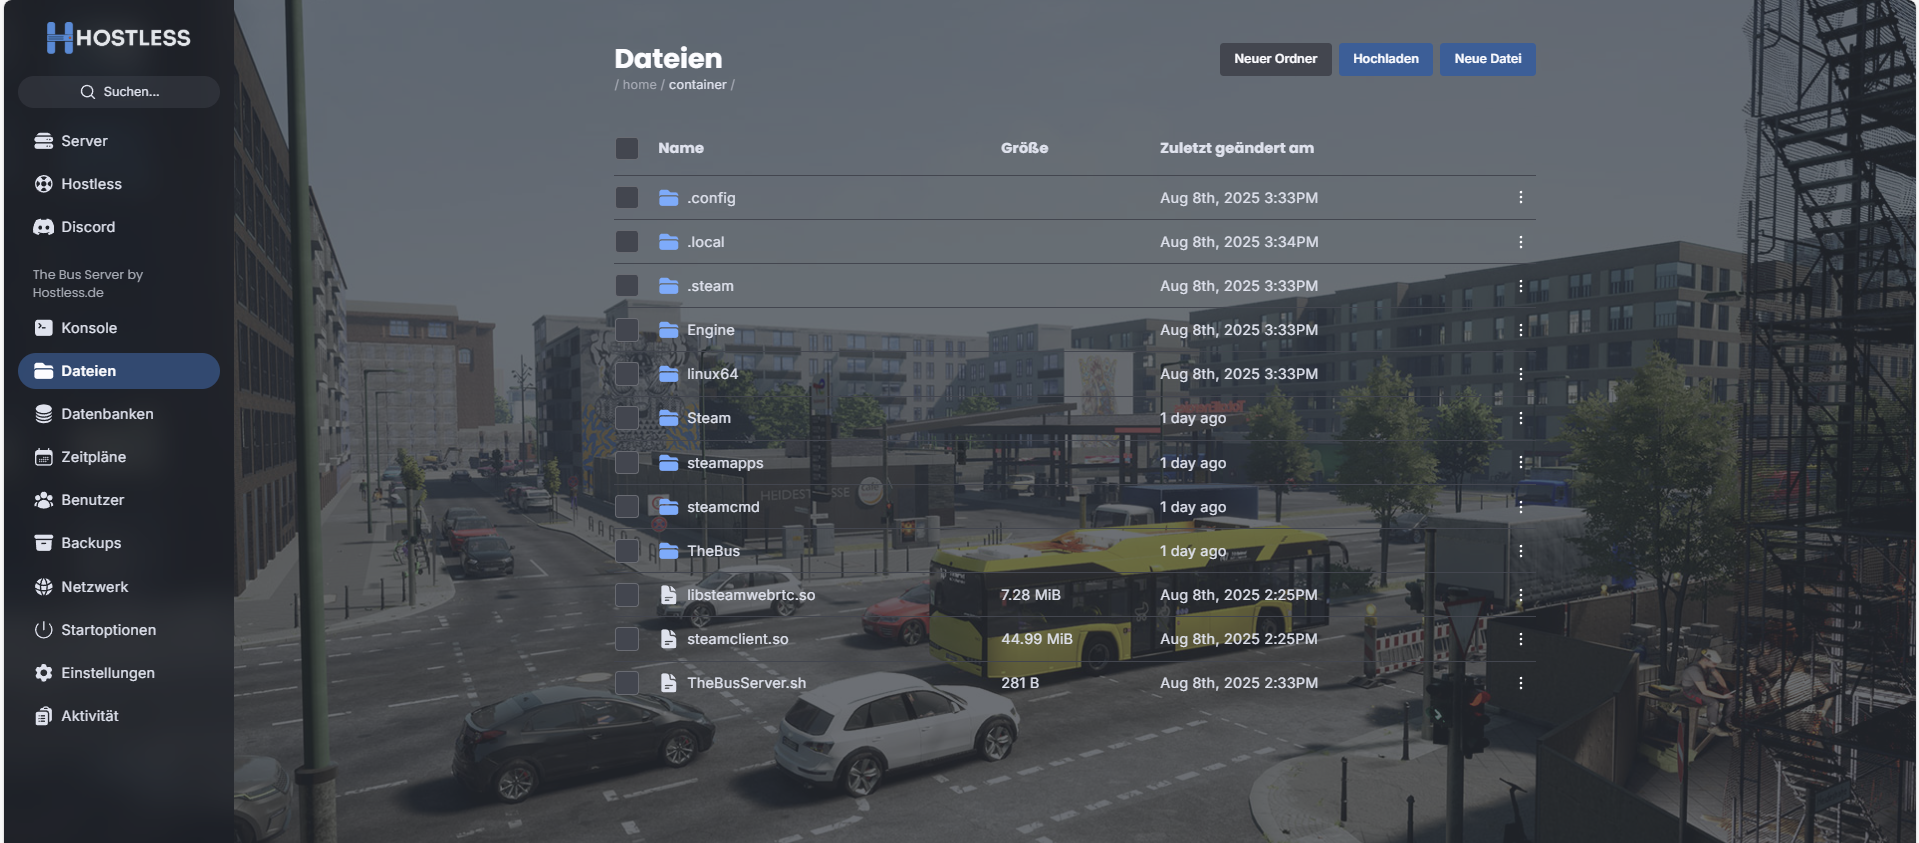This screenshot has width=1919, height=843.
Task: Click the container breadcrumb link
Action: click(x=697, y=85)
